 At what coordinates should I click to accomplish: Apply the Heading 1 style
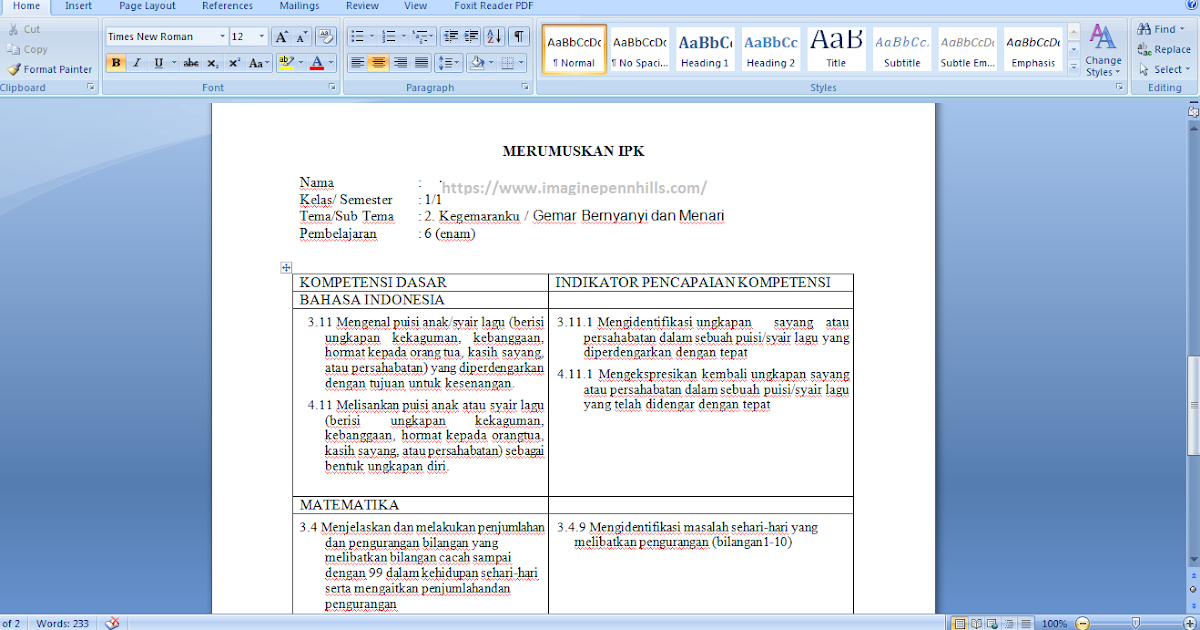click(705, 51)
